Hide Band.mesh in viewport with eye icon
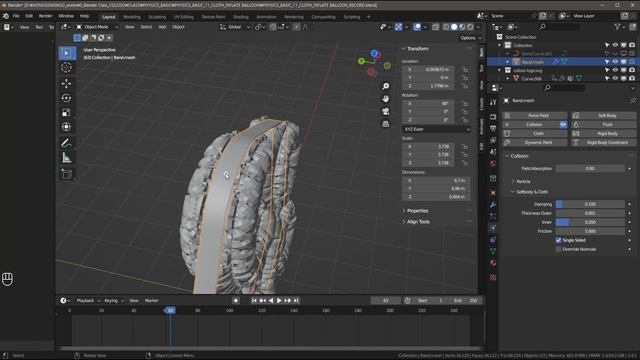 615,62
